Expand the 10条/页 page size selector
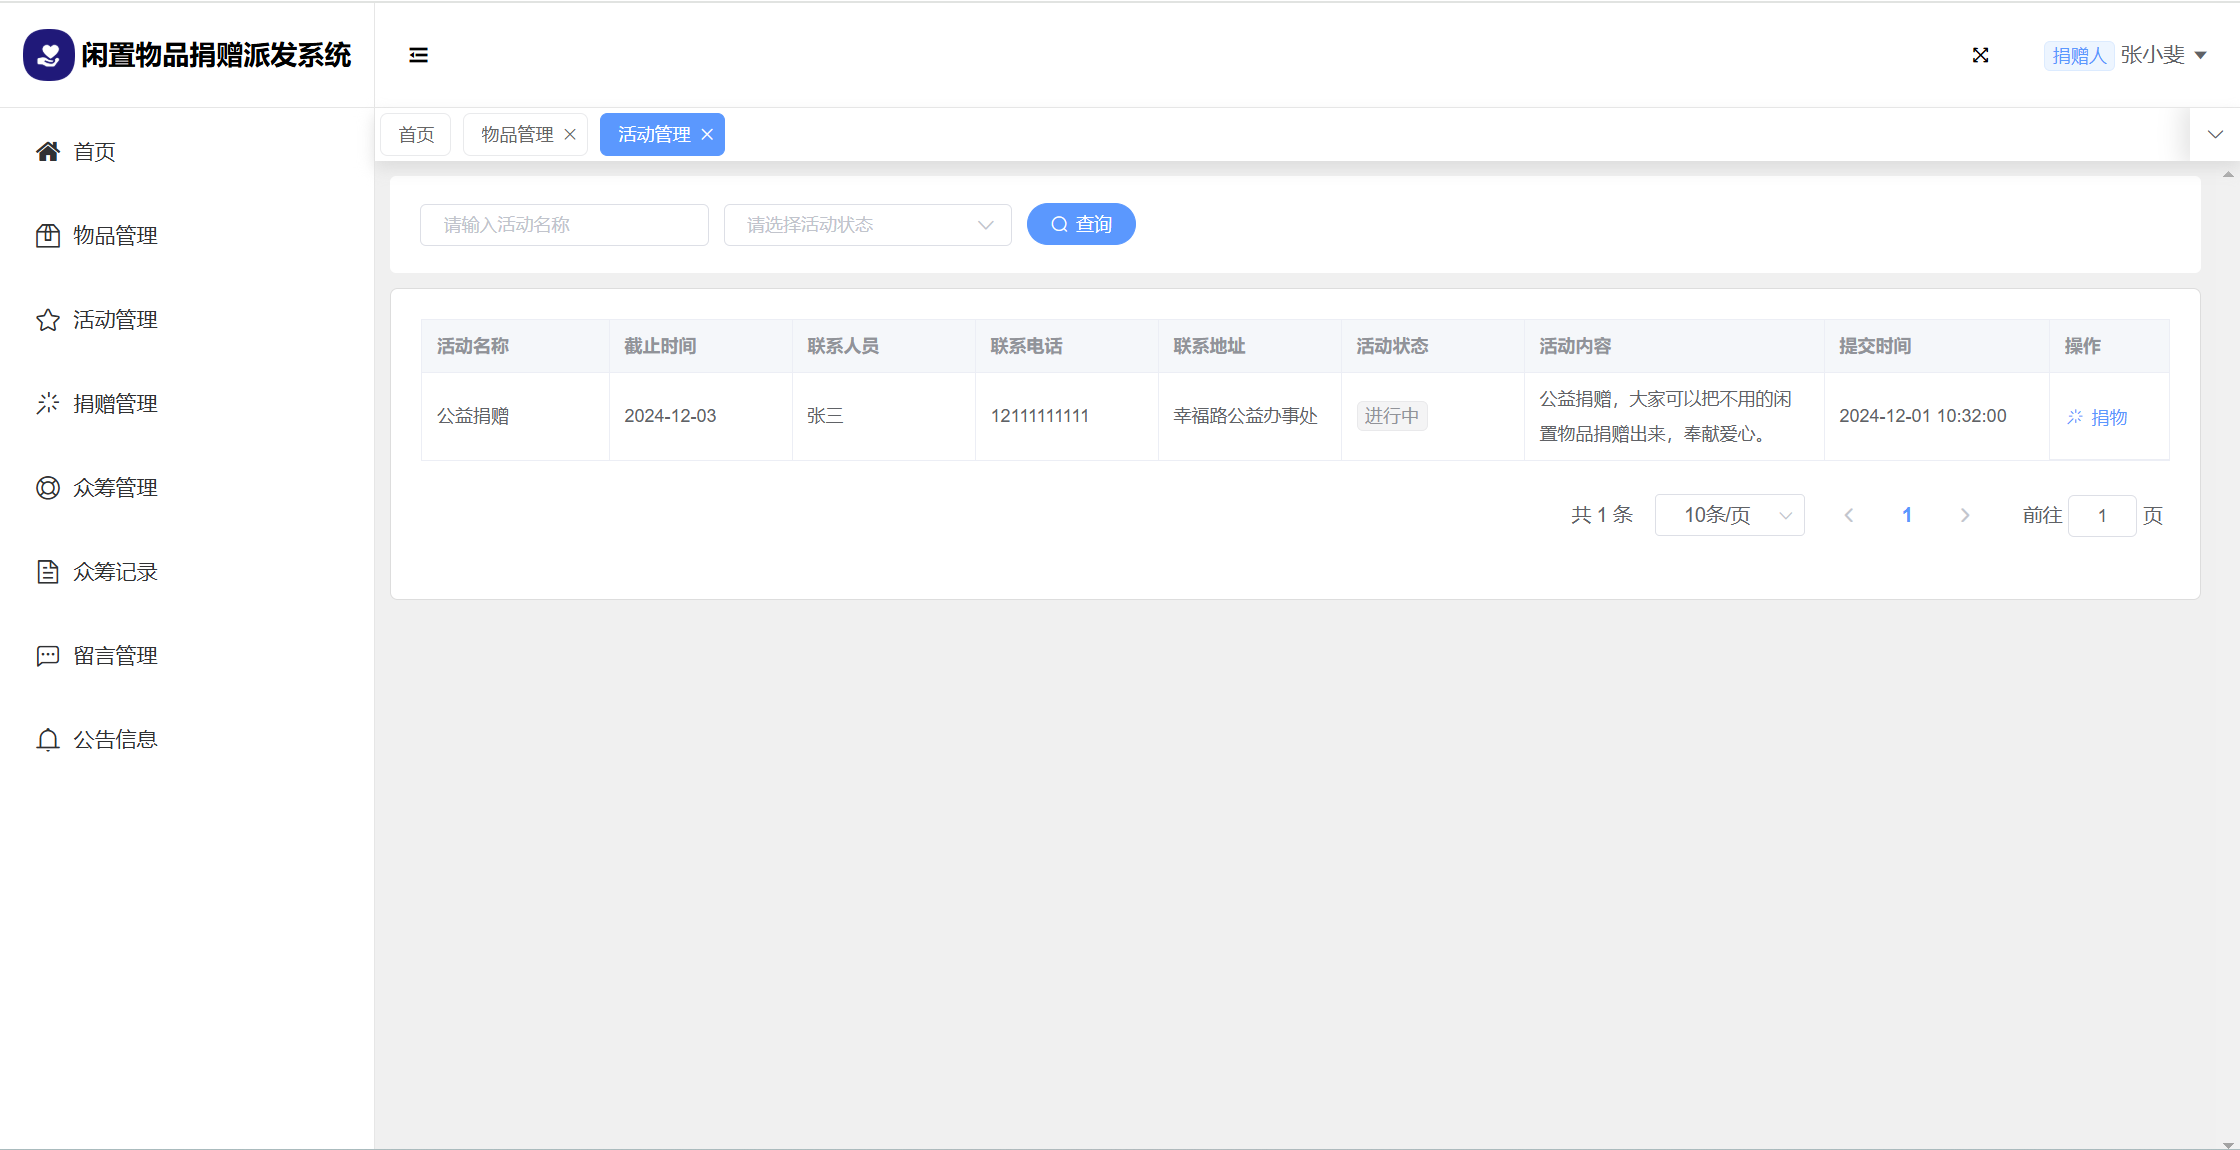This screenshot has width=2240, height=1150. [x=1729, y=515]
